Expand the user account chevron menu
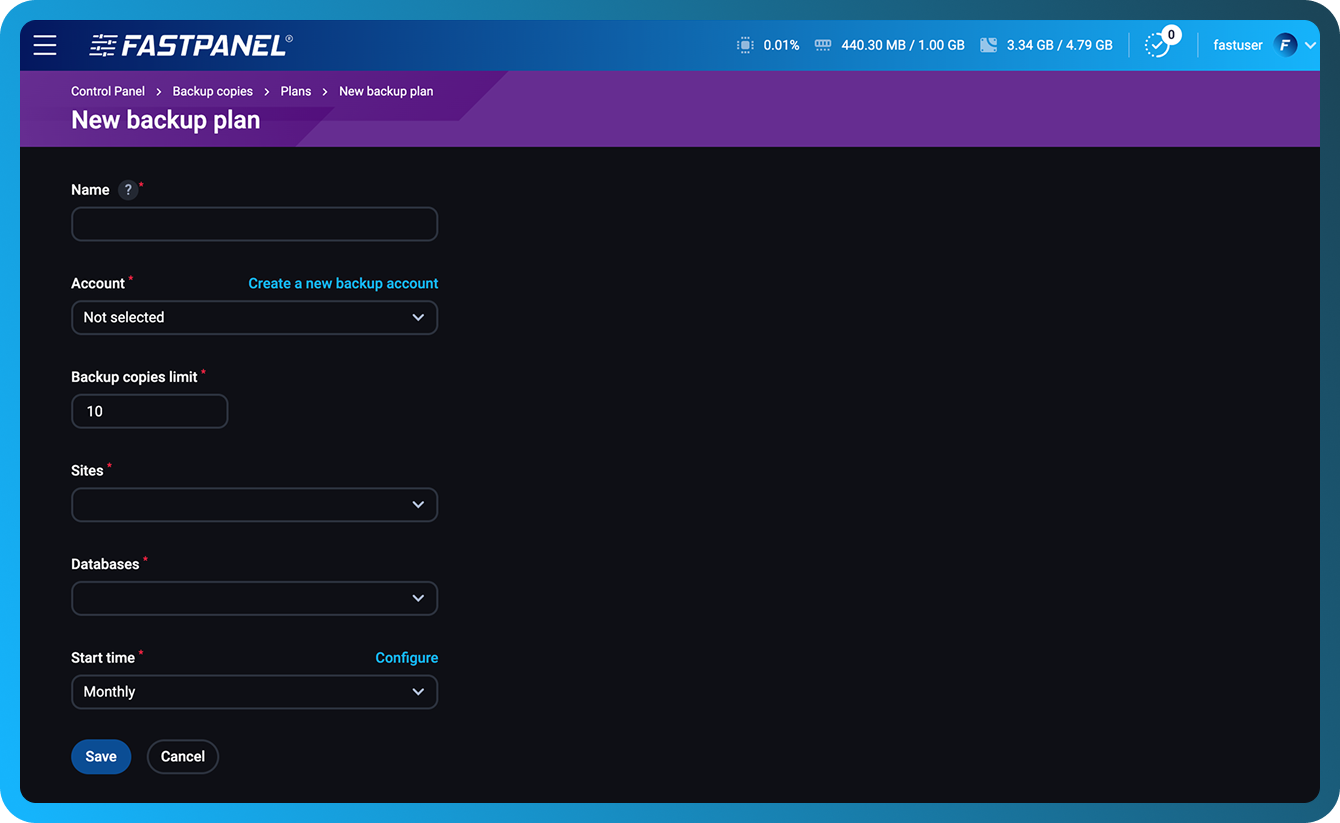1340x823 pixels. 1310,45
